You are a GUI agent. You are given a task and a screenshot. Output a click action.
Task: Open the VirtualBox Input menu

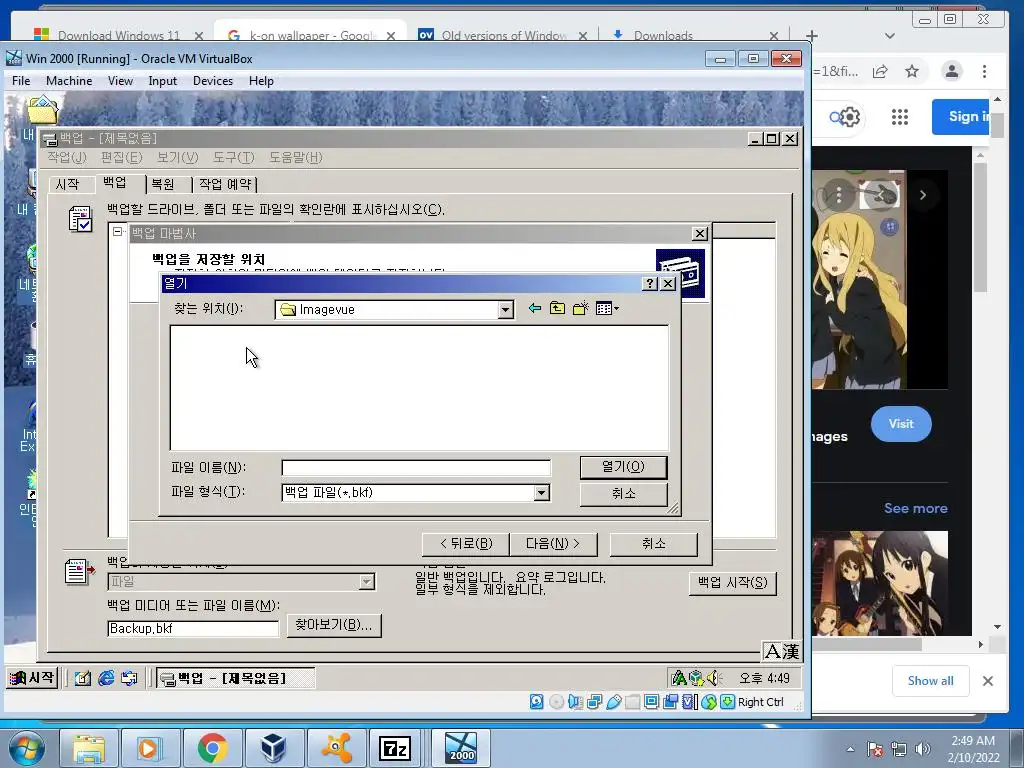coord(163,81)
